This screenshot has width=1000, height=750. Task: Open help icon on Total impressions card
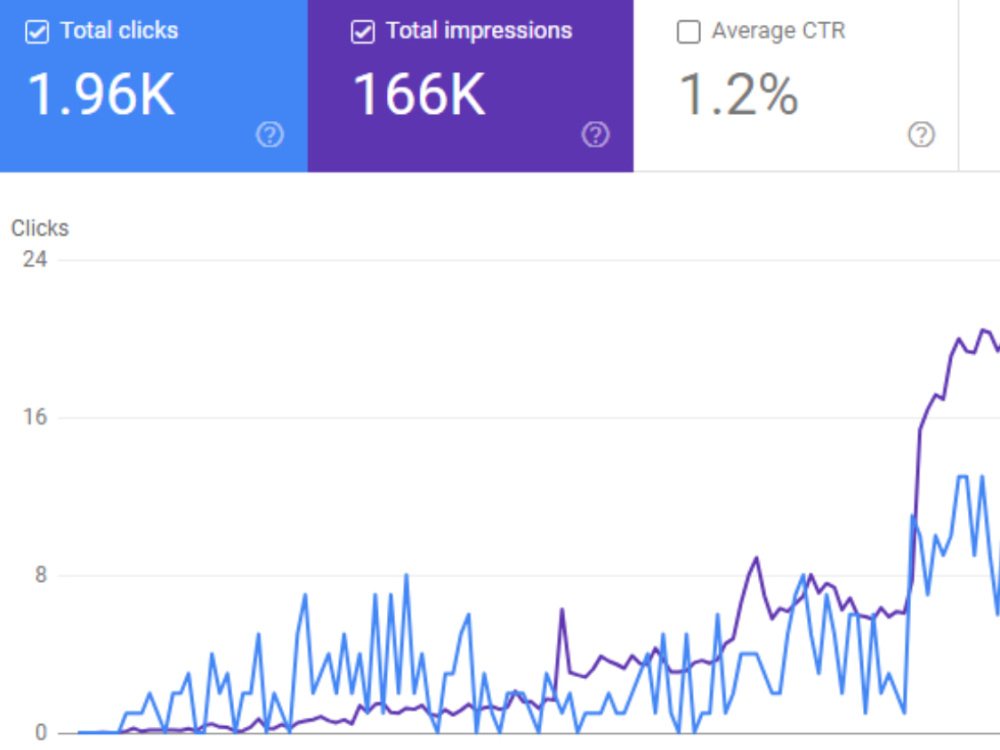click(596, 135)
